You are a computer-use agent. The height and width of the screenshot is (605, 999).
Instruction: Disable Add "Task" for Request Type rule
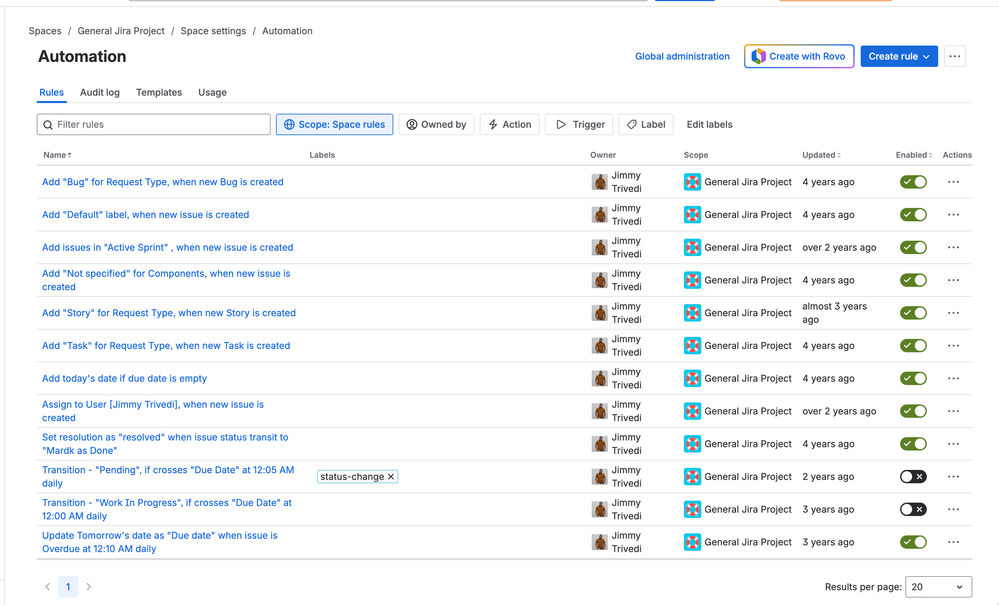913,346
